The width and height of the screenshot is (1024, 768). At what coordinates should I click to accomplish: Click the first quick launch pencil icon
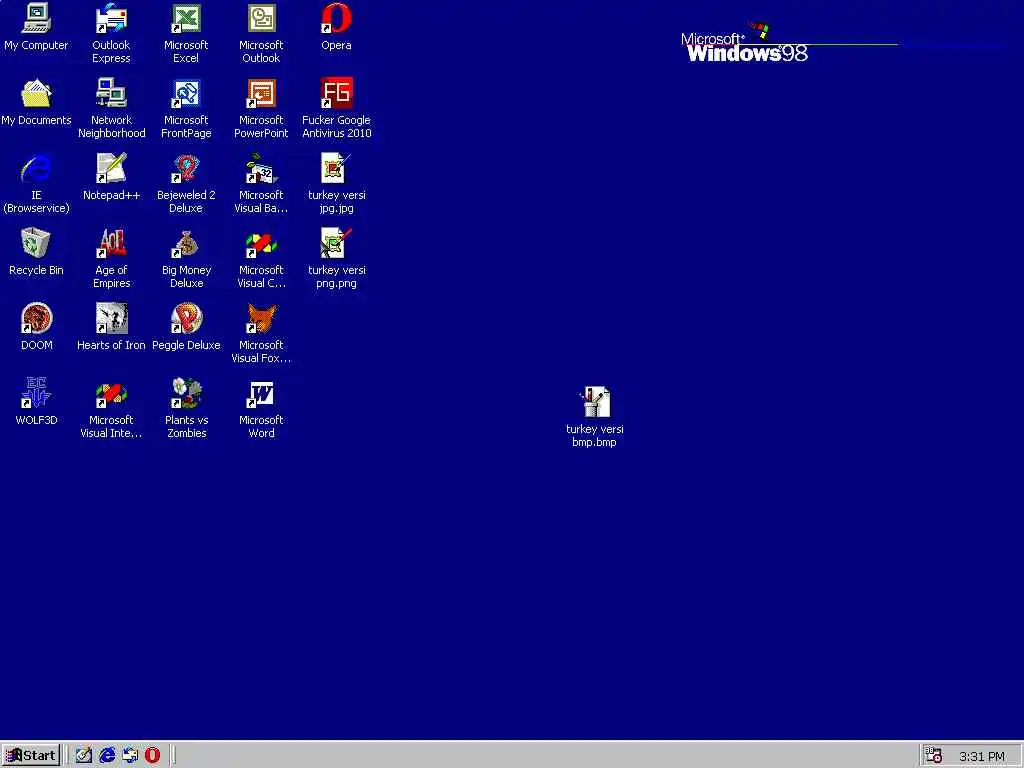84,756
